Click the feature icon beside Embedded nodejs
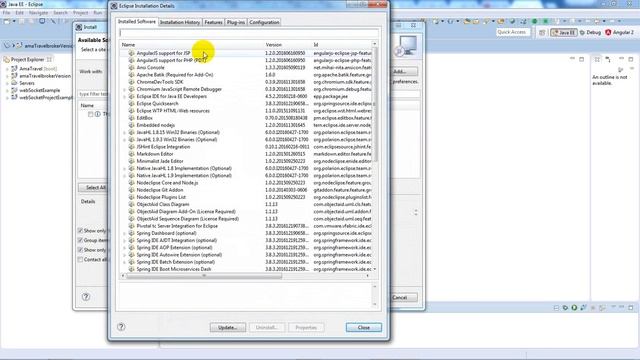The width and height of the screenshot is (640, 360). pyautogui.click(x=131, y=125)
